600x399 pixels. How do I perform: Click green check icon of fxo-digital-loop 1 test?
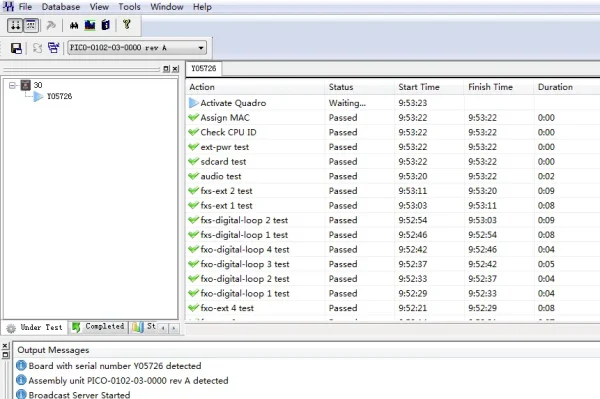pyautogui.click(x=194, y=293)
